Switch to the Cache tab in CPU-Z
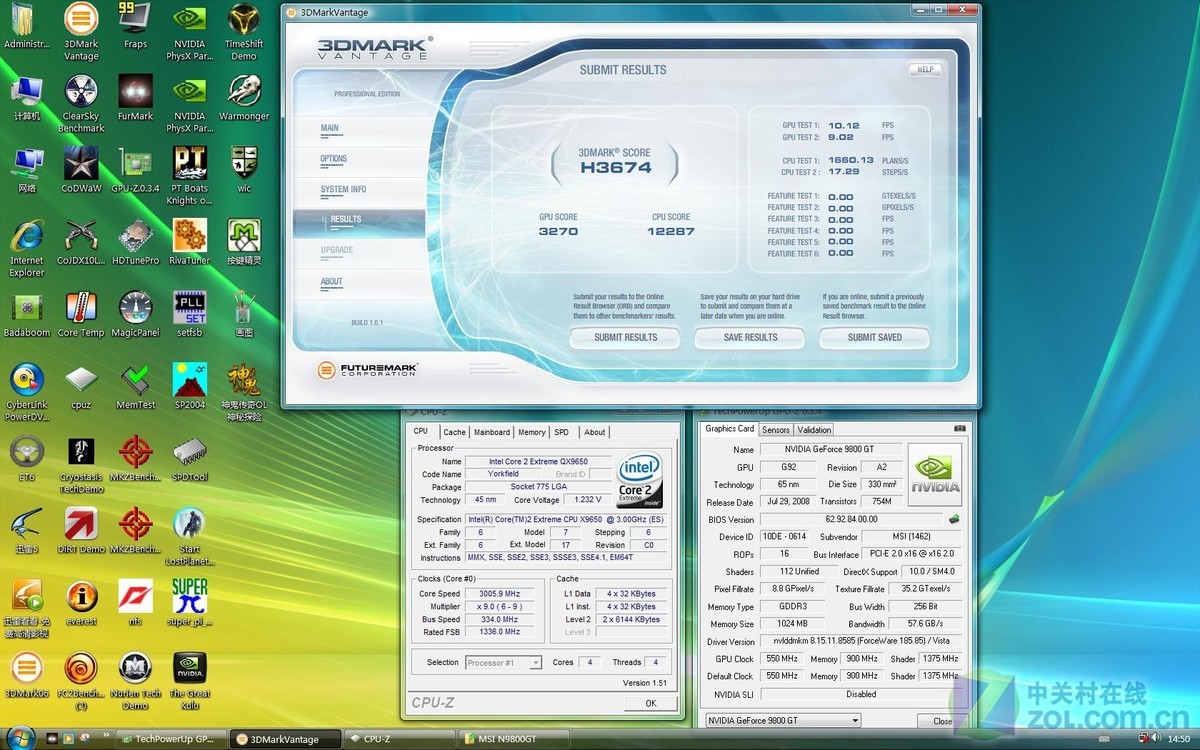 click(454, 432)
